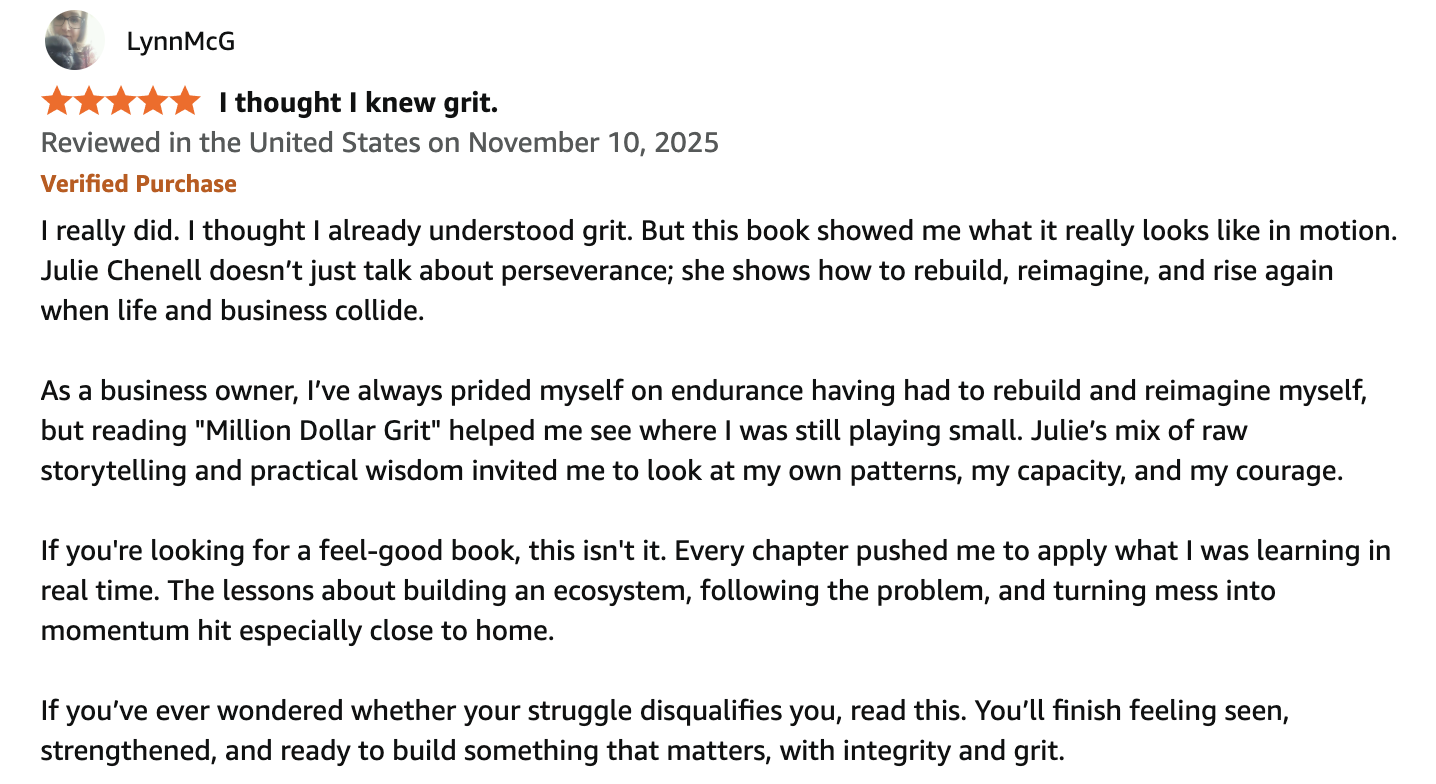Click the fifth orange rating star
This screenshot has height=784, width=1436.
[185, 101]
